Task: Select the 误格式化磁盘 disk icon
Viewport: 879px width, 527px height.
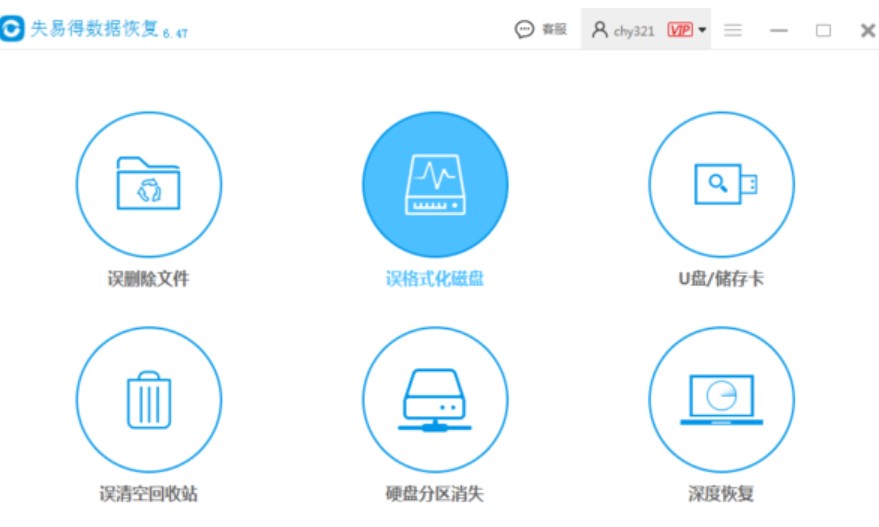Action: click(435, 184)
